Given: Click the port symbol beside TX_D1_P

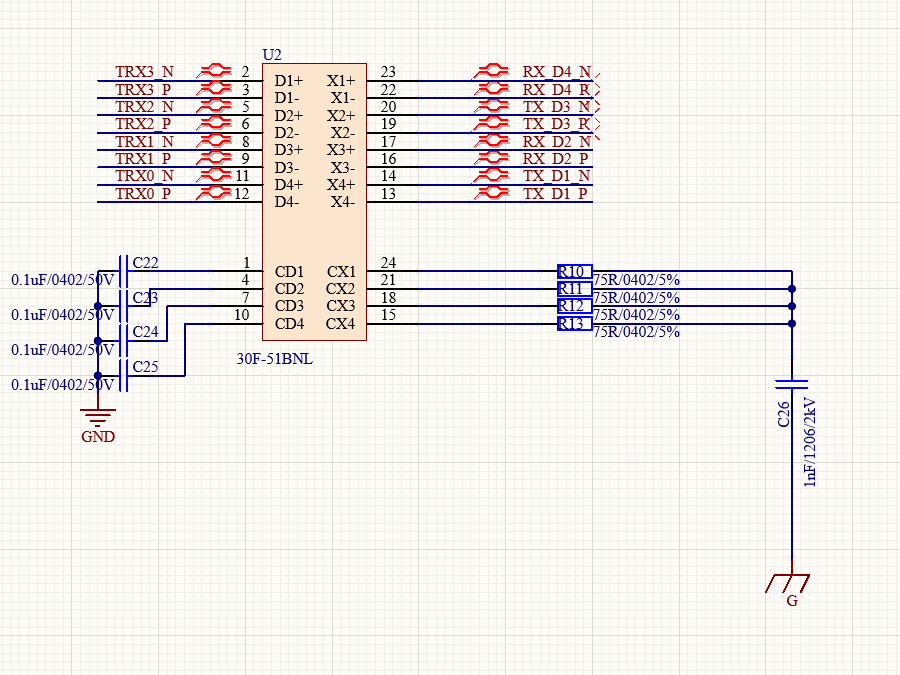Looking at the screenshot, I should tap(491, 194).
